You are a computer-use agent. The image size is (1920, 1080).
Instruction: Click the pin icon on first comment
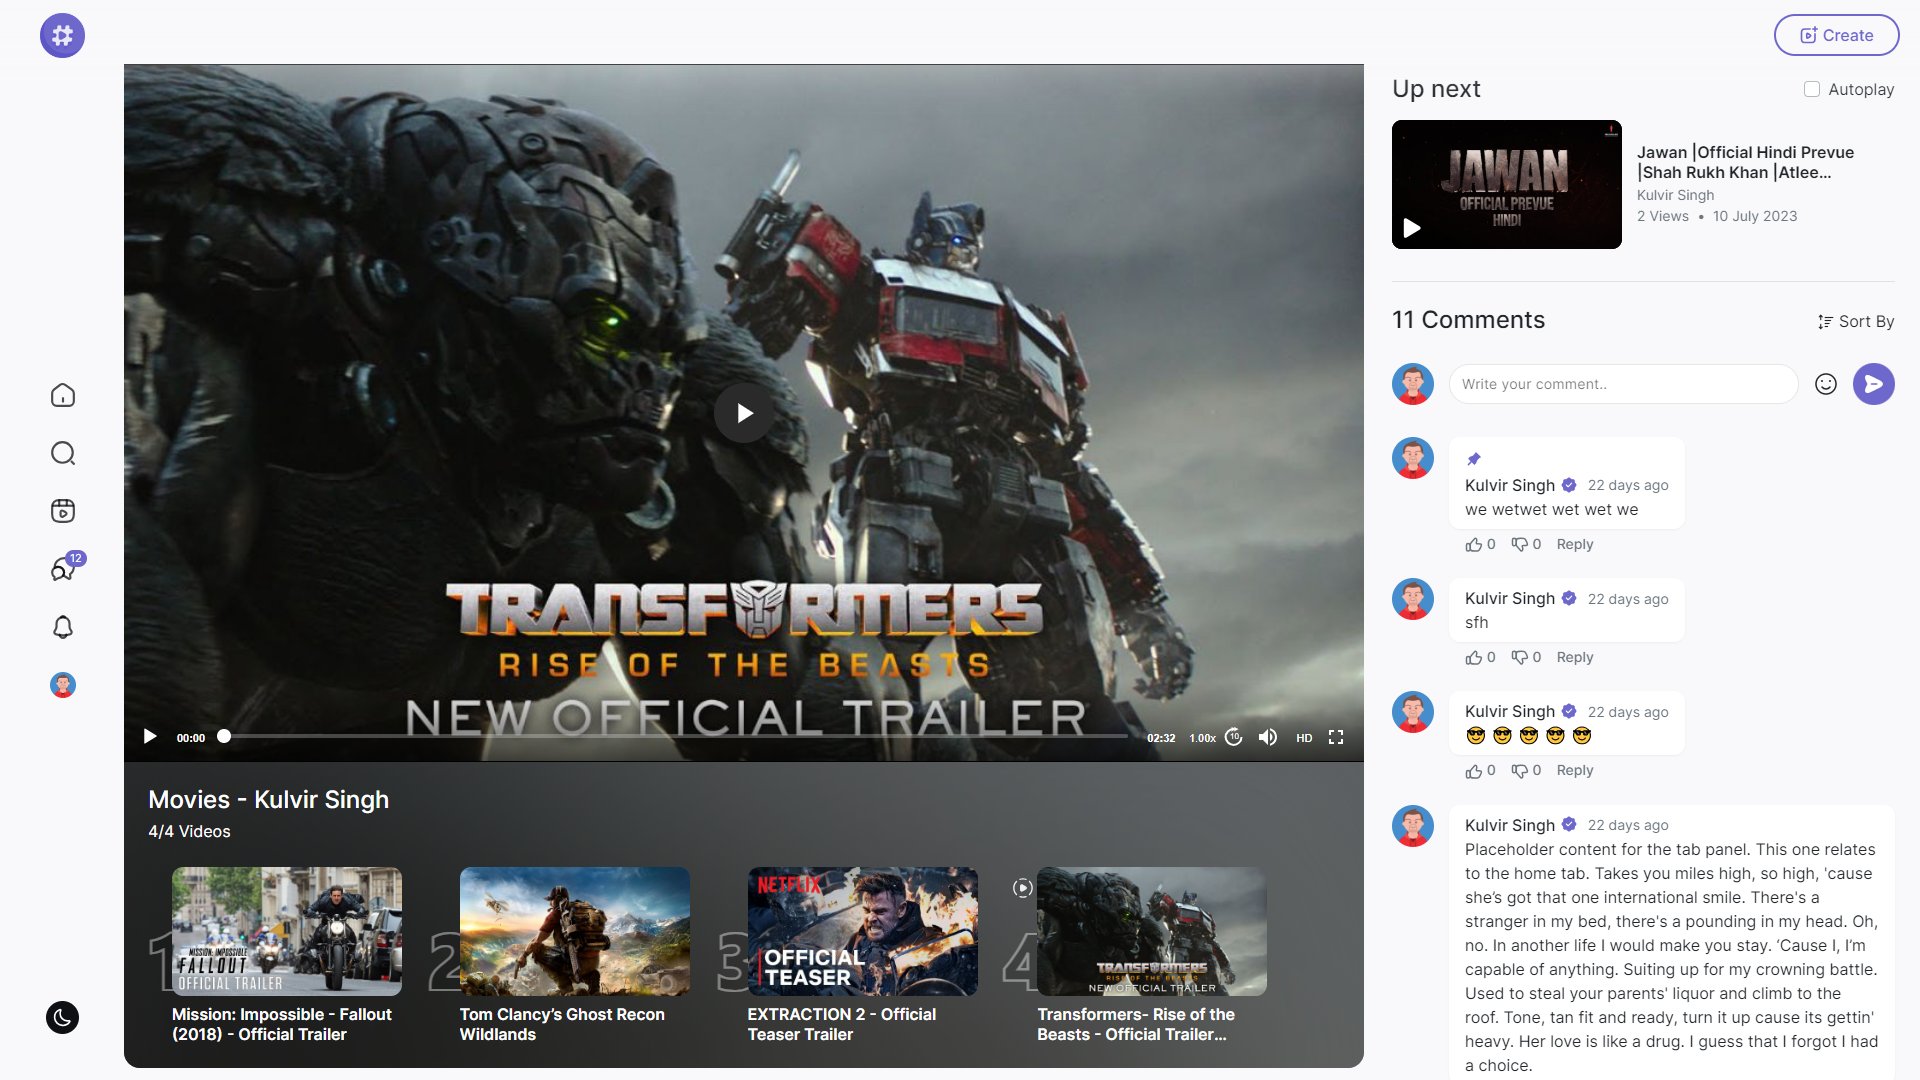click(1473, 459)
